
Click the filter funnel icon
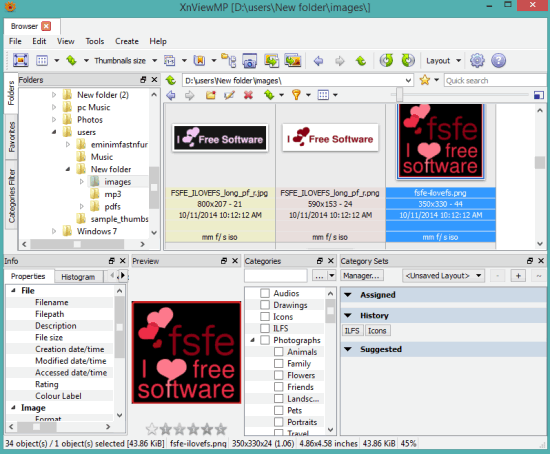(x=296, y=95)
